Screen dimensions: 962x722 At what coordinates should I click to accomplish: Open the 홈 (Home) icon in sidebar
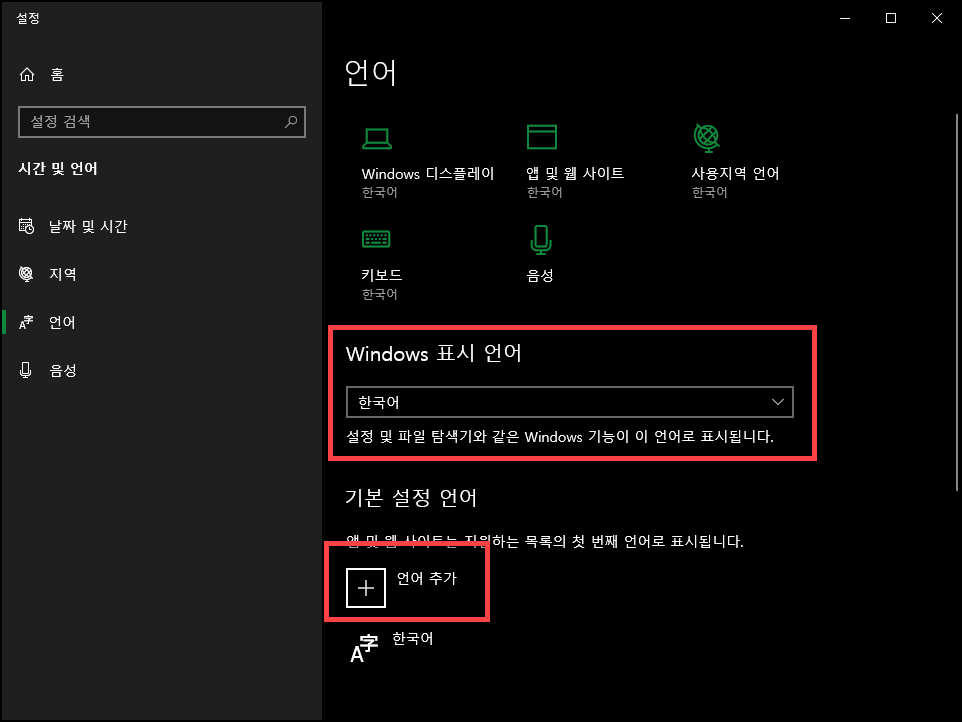27,74
